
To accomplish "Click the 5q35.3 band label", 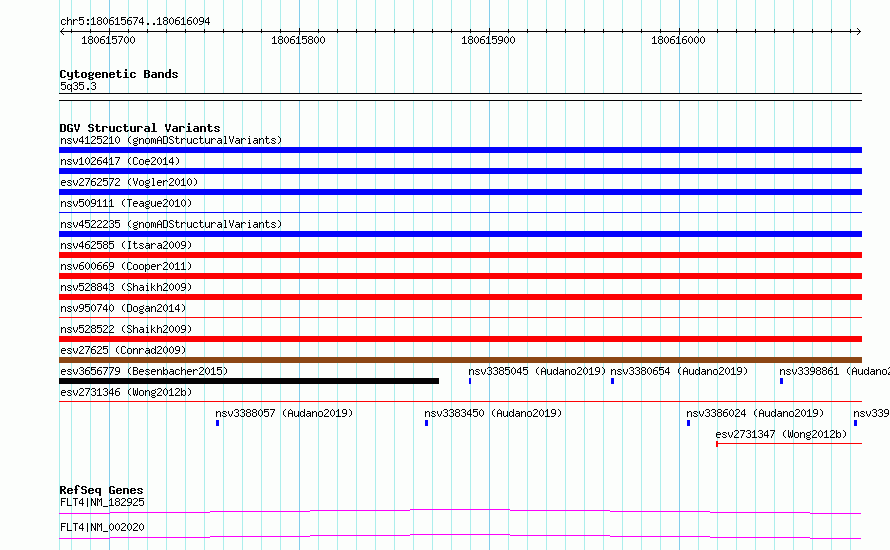I will (x=78, y=86).
